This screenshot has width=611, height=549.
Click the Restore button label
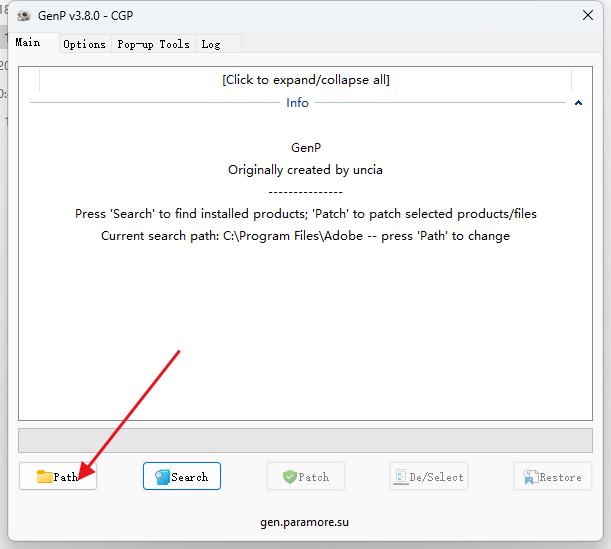point(560,477)
